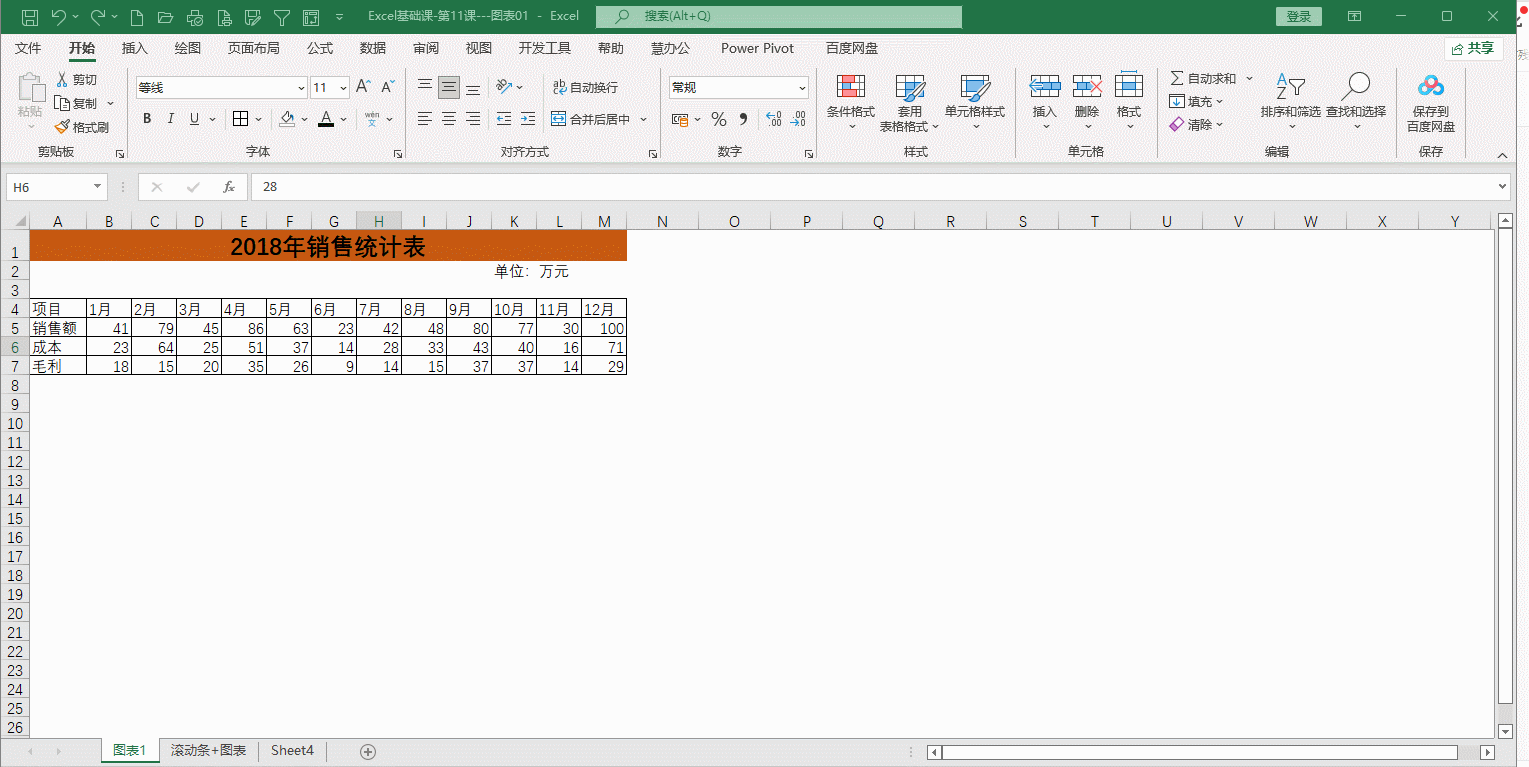The width and height of the screenshot is (1529, 767).
Task: Expand the number format combo box
Action: point(802,88)
